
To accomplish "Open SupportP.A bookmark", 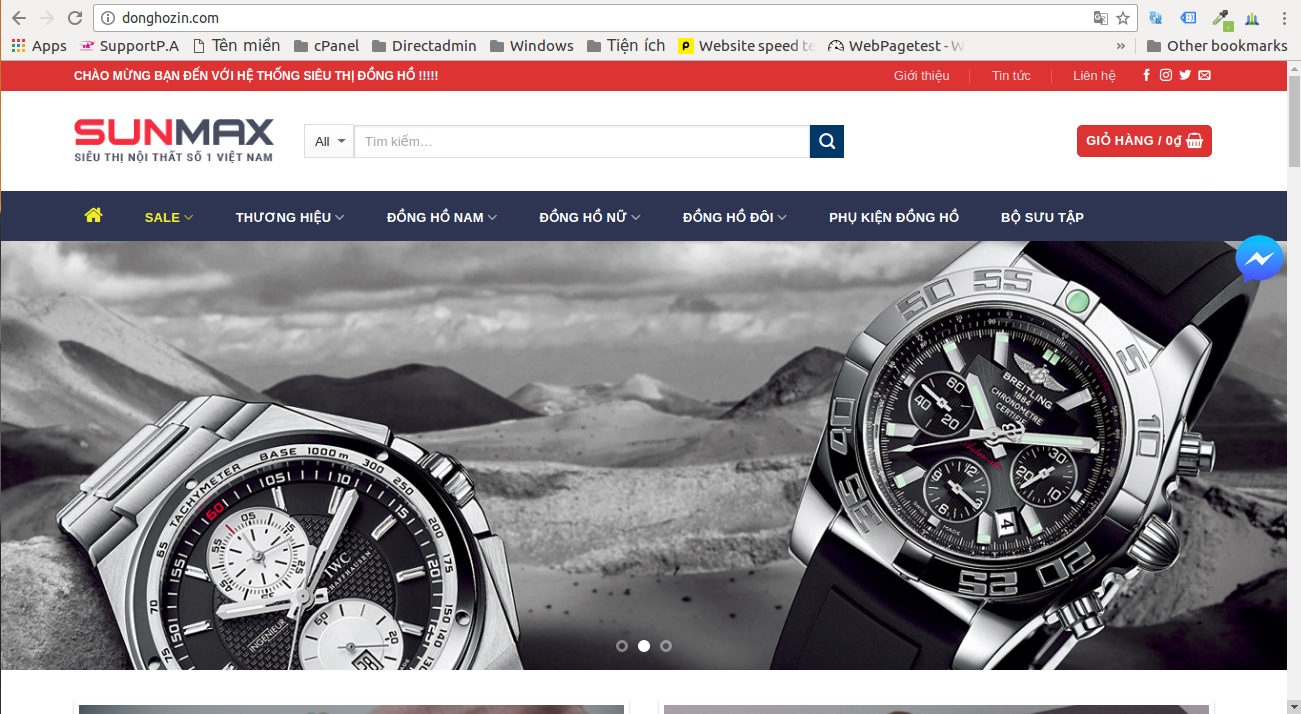I will tap(130, 46).
